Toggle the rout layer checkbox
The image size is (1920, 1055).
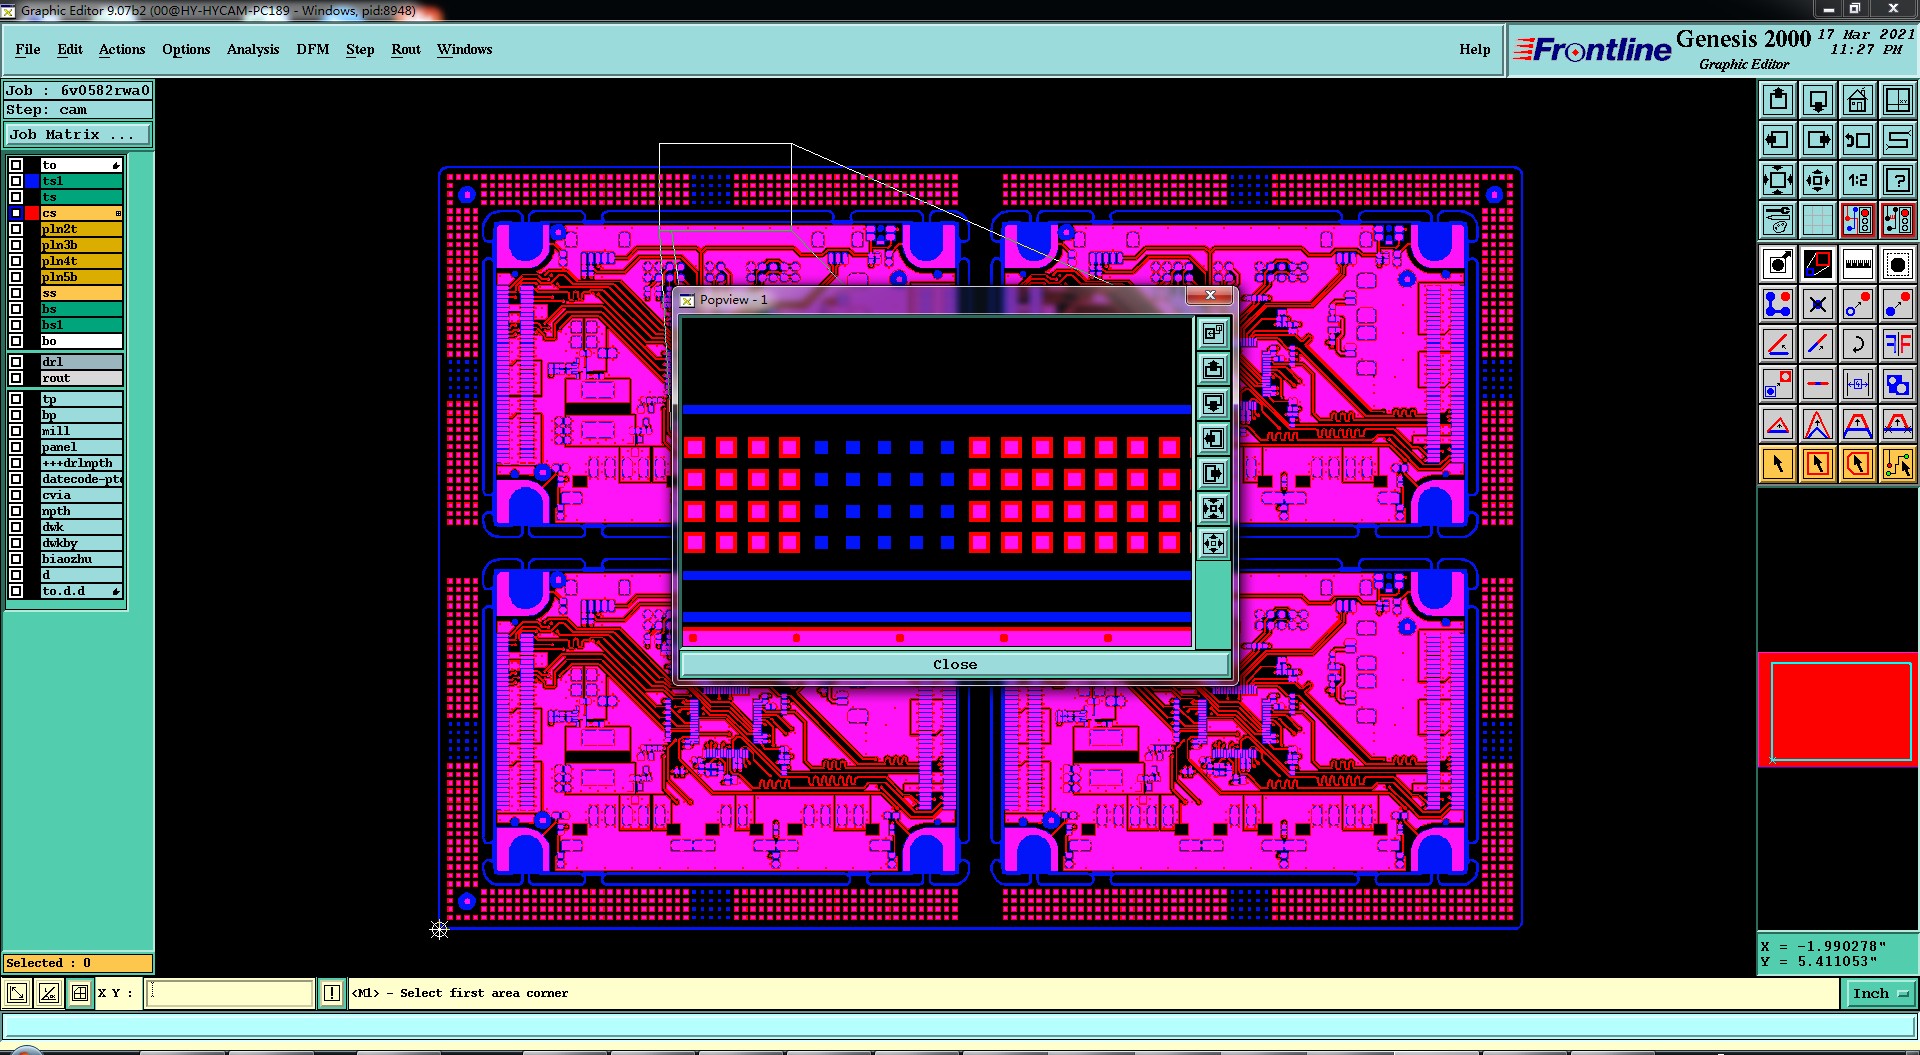coord(16,378)
